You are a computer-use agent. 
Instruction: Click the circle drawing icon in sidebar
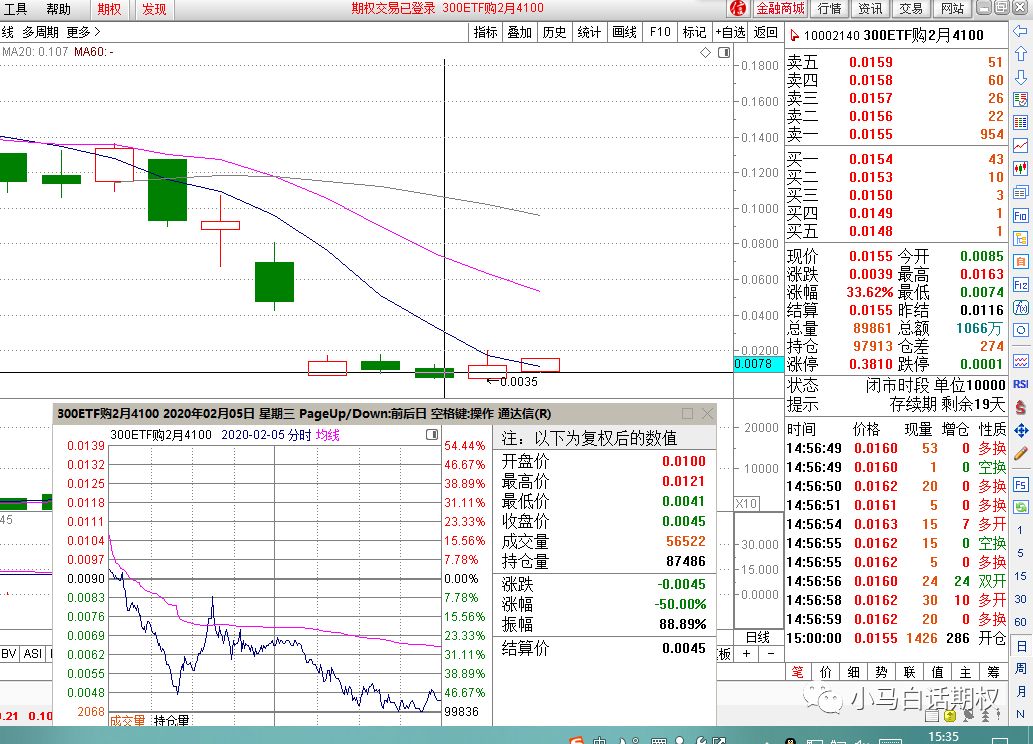click(x=1020, y=330)
